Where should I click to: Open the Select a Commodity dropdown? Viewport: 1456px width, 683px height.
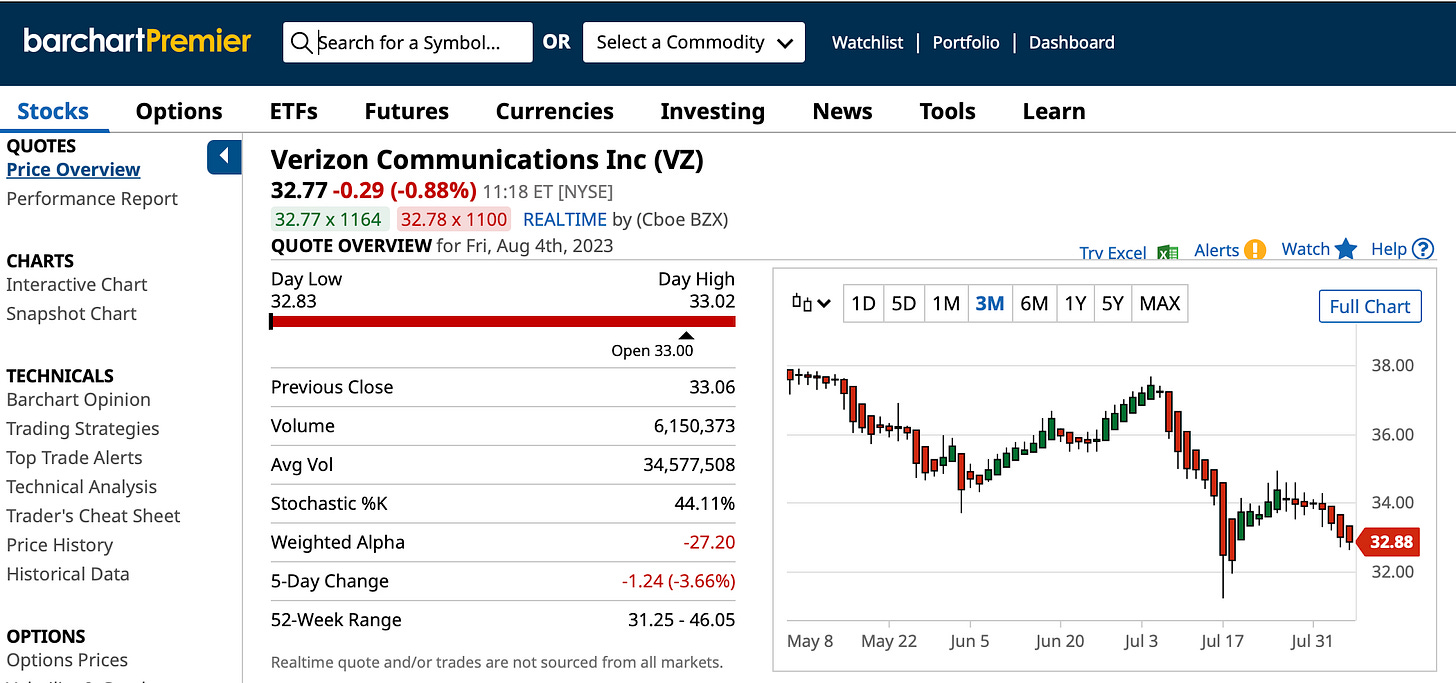coord(694,43)
